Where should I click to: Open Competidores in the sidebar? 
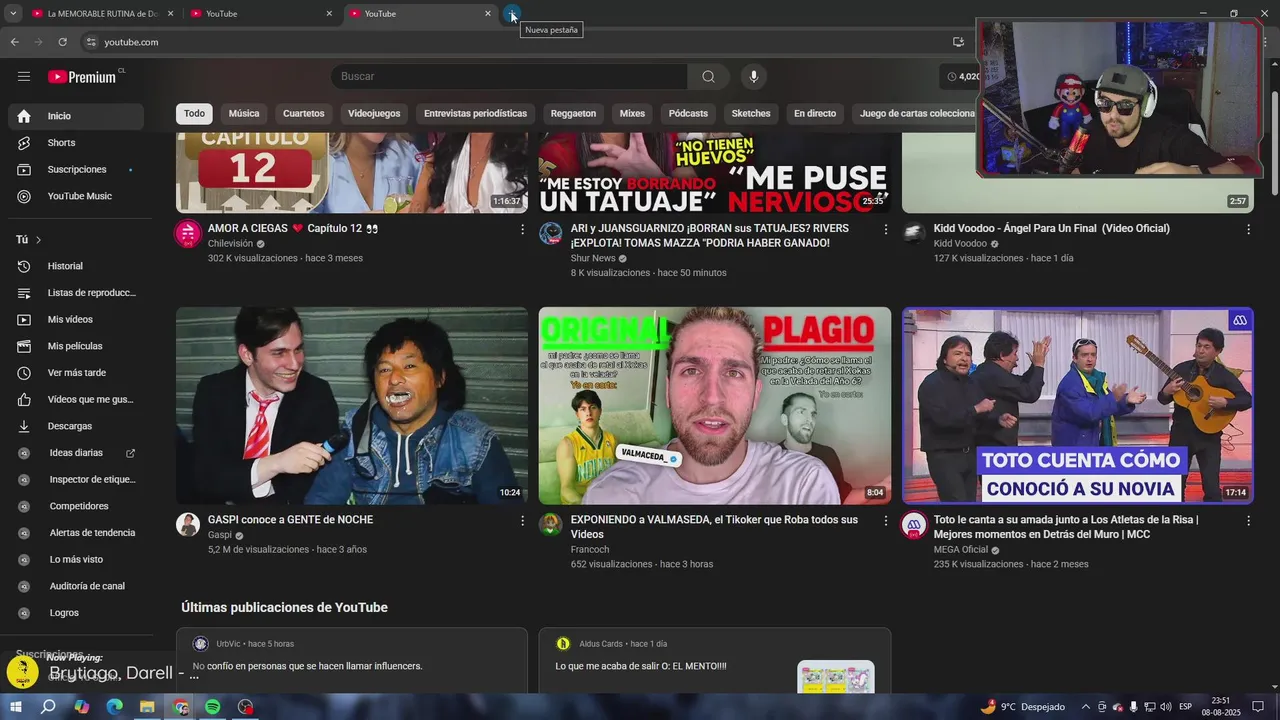pos(76,506)
